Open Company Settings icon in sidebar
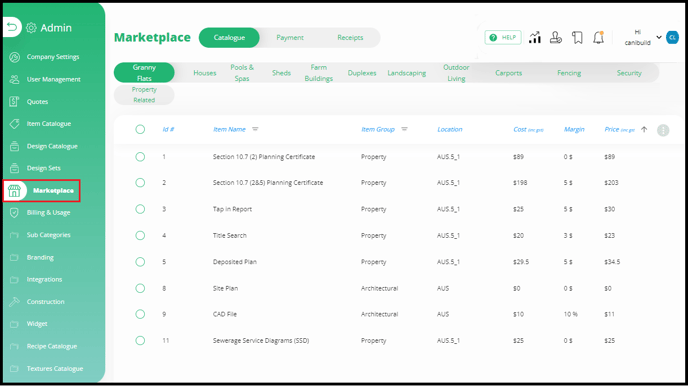 pyautogui.click(x=14, y=57)
